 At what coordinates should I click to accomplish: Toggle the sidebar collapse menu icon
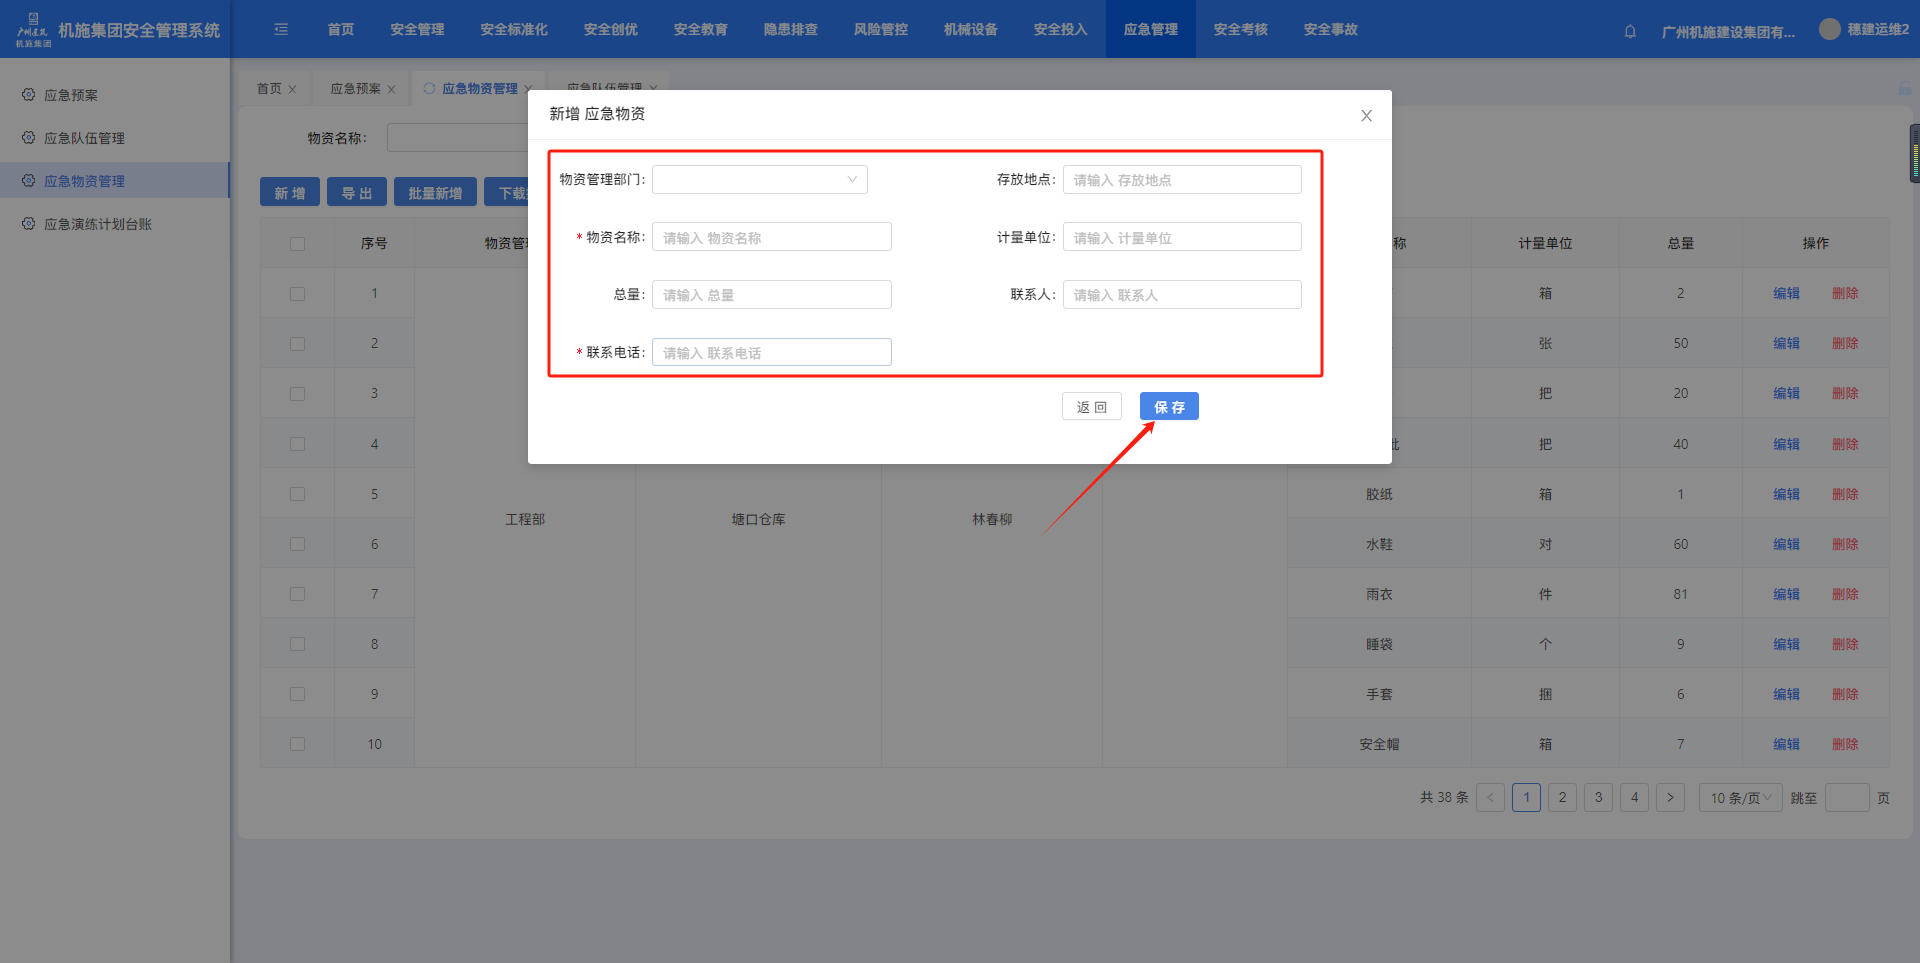point(281,30)
